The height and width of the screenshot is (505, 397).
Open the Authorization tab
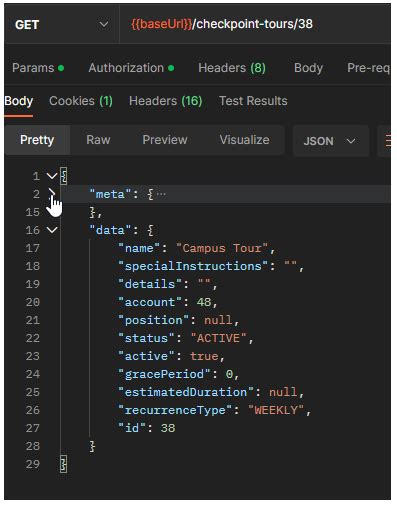(x=131, y=68)
